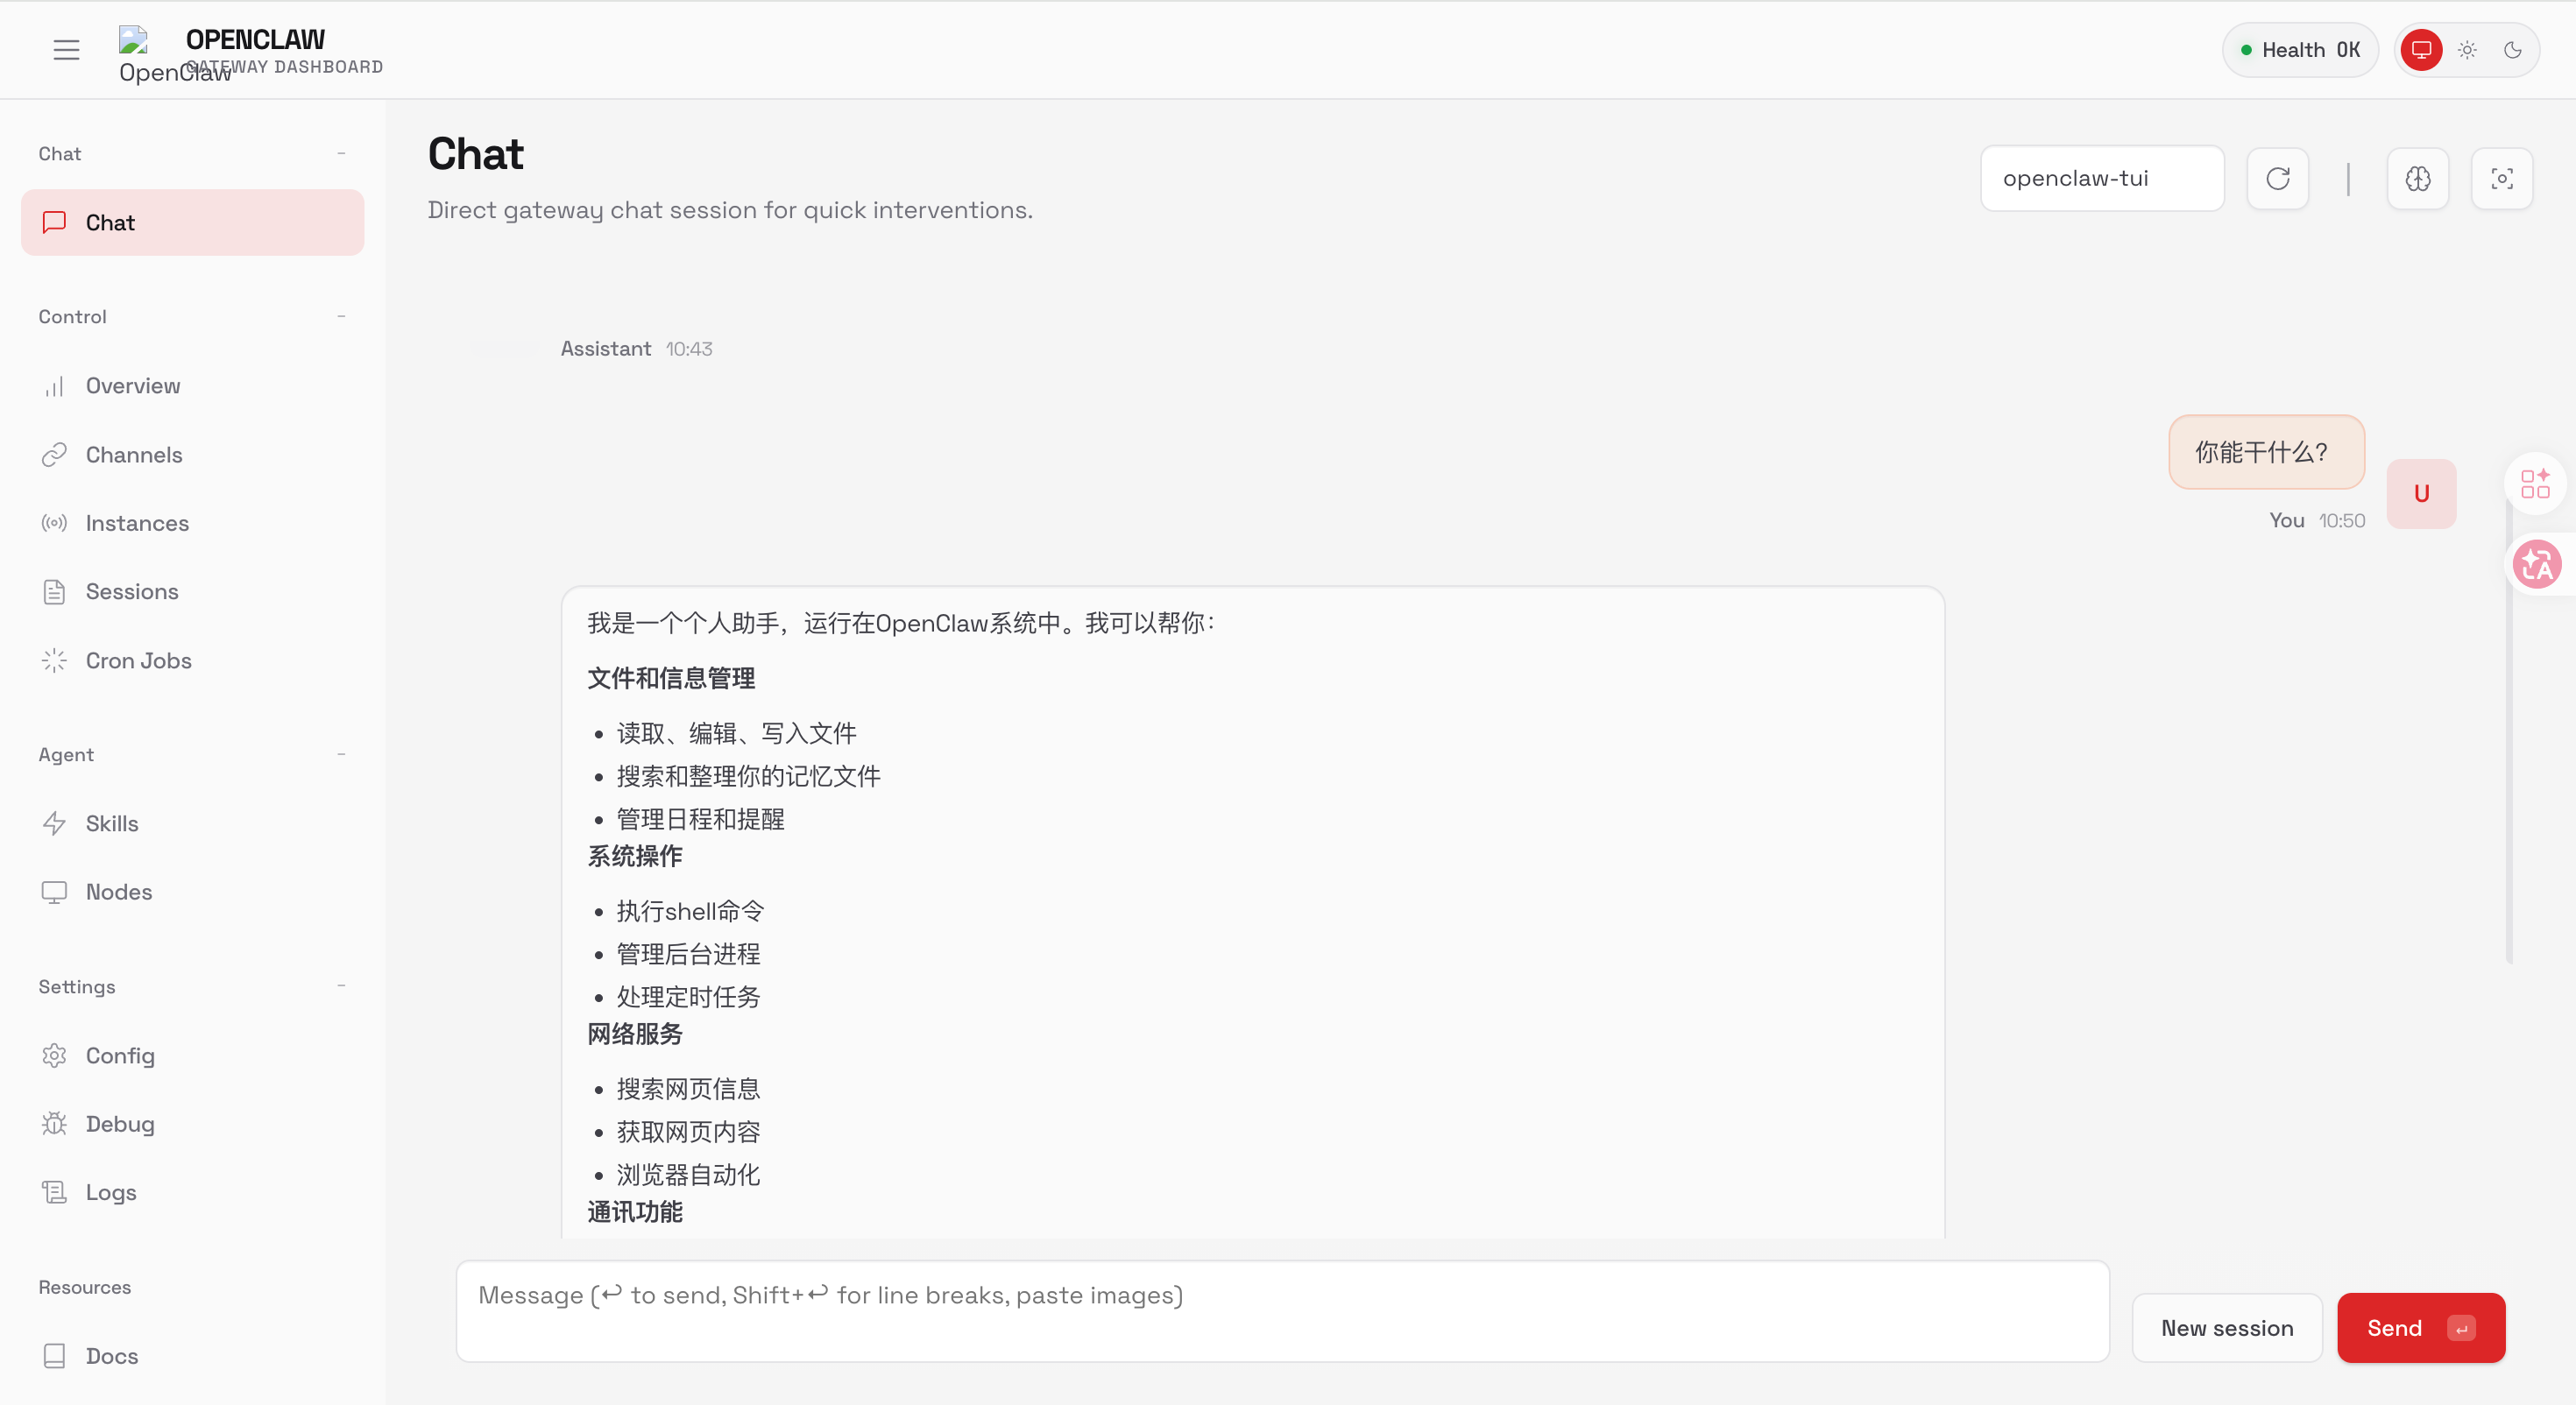Click the hamburger menu icon
2576x1405 pixels.
66,50
